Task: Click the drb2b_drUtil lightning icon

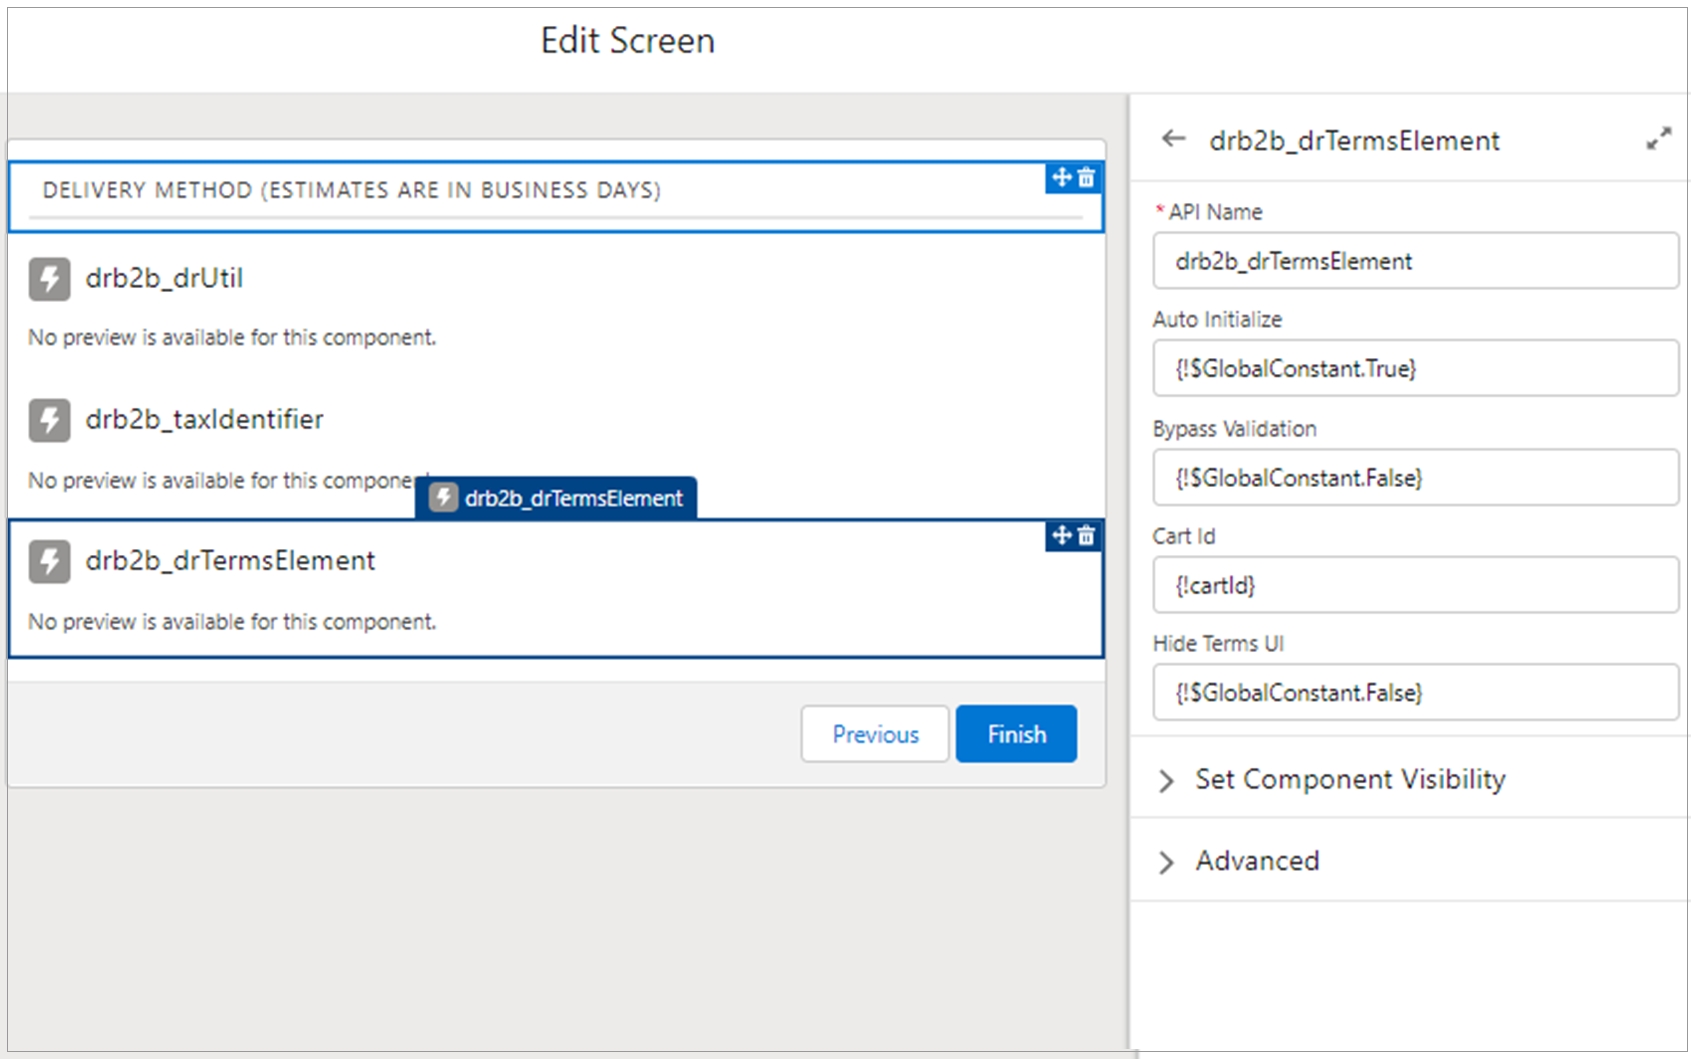Action: (49, 279)
